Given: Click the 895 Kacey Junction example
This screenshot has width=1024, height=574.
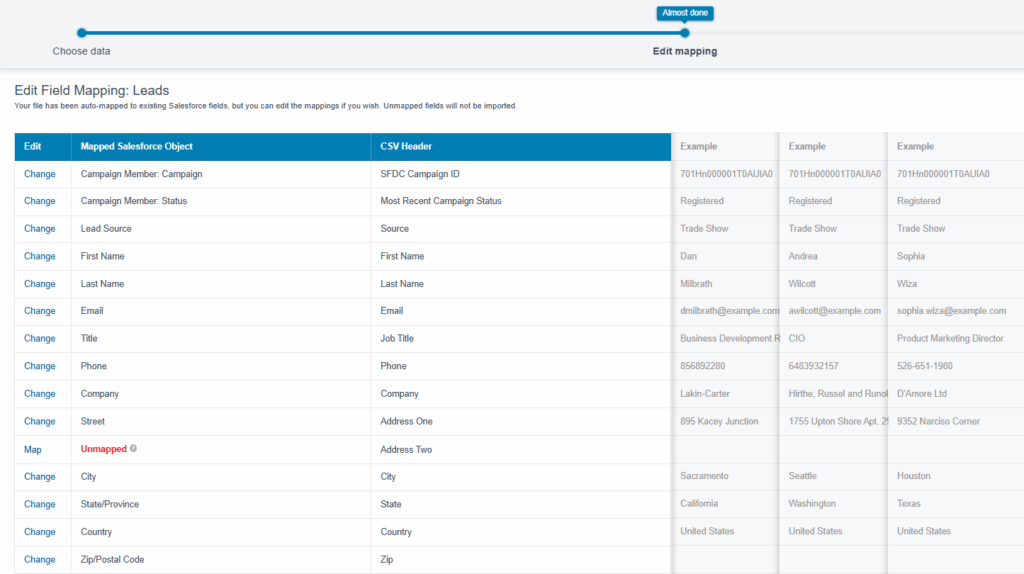Looking at the screenshot, I should pos(719,421).
